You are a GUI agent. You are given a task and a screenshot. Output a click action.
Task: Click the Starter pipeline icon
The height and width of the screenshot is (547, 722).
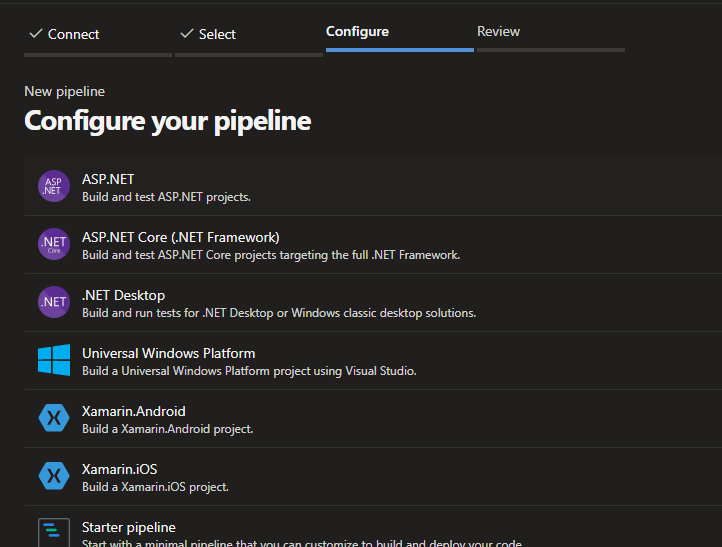pos(54,532)
